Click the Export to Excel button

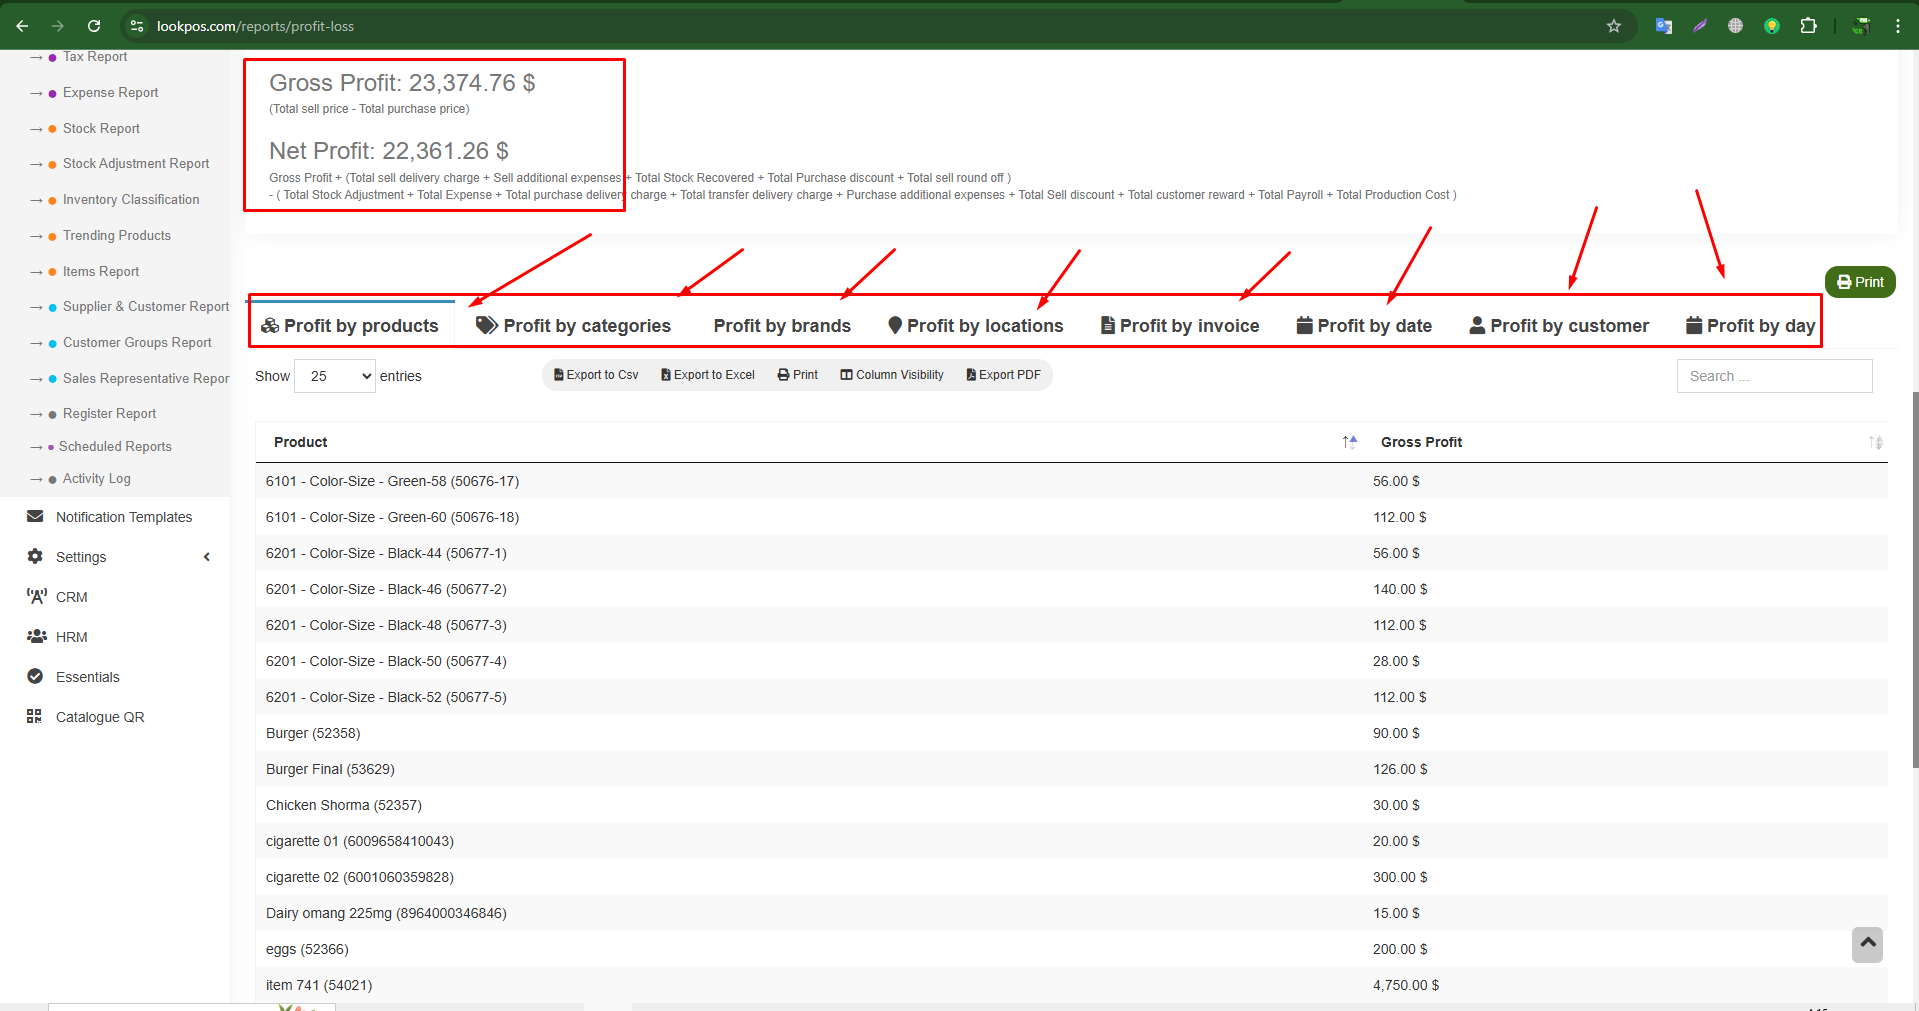coord(707,374)
